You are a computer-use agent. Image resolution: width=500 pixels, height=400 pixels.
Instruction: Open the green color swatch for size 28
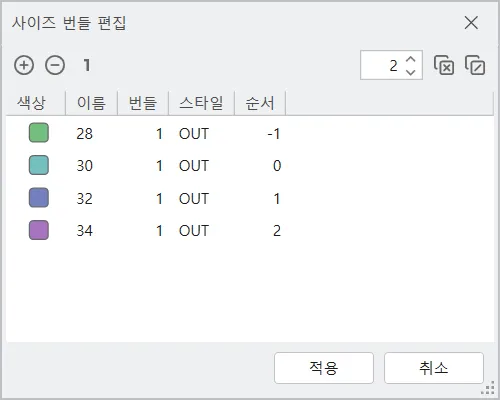(x=39, y=133)
